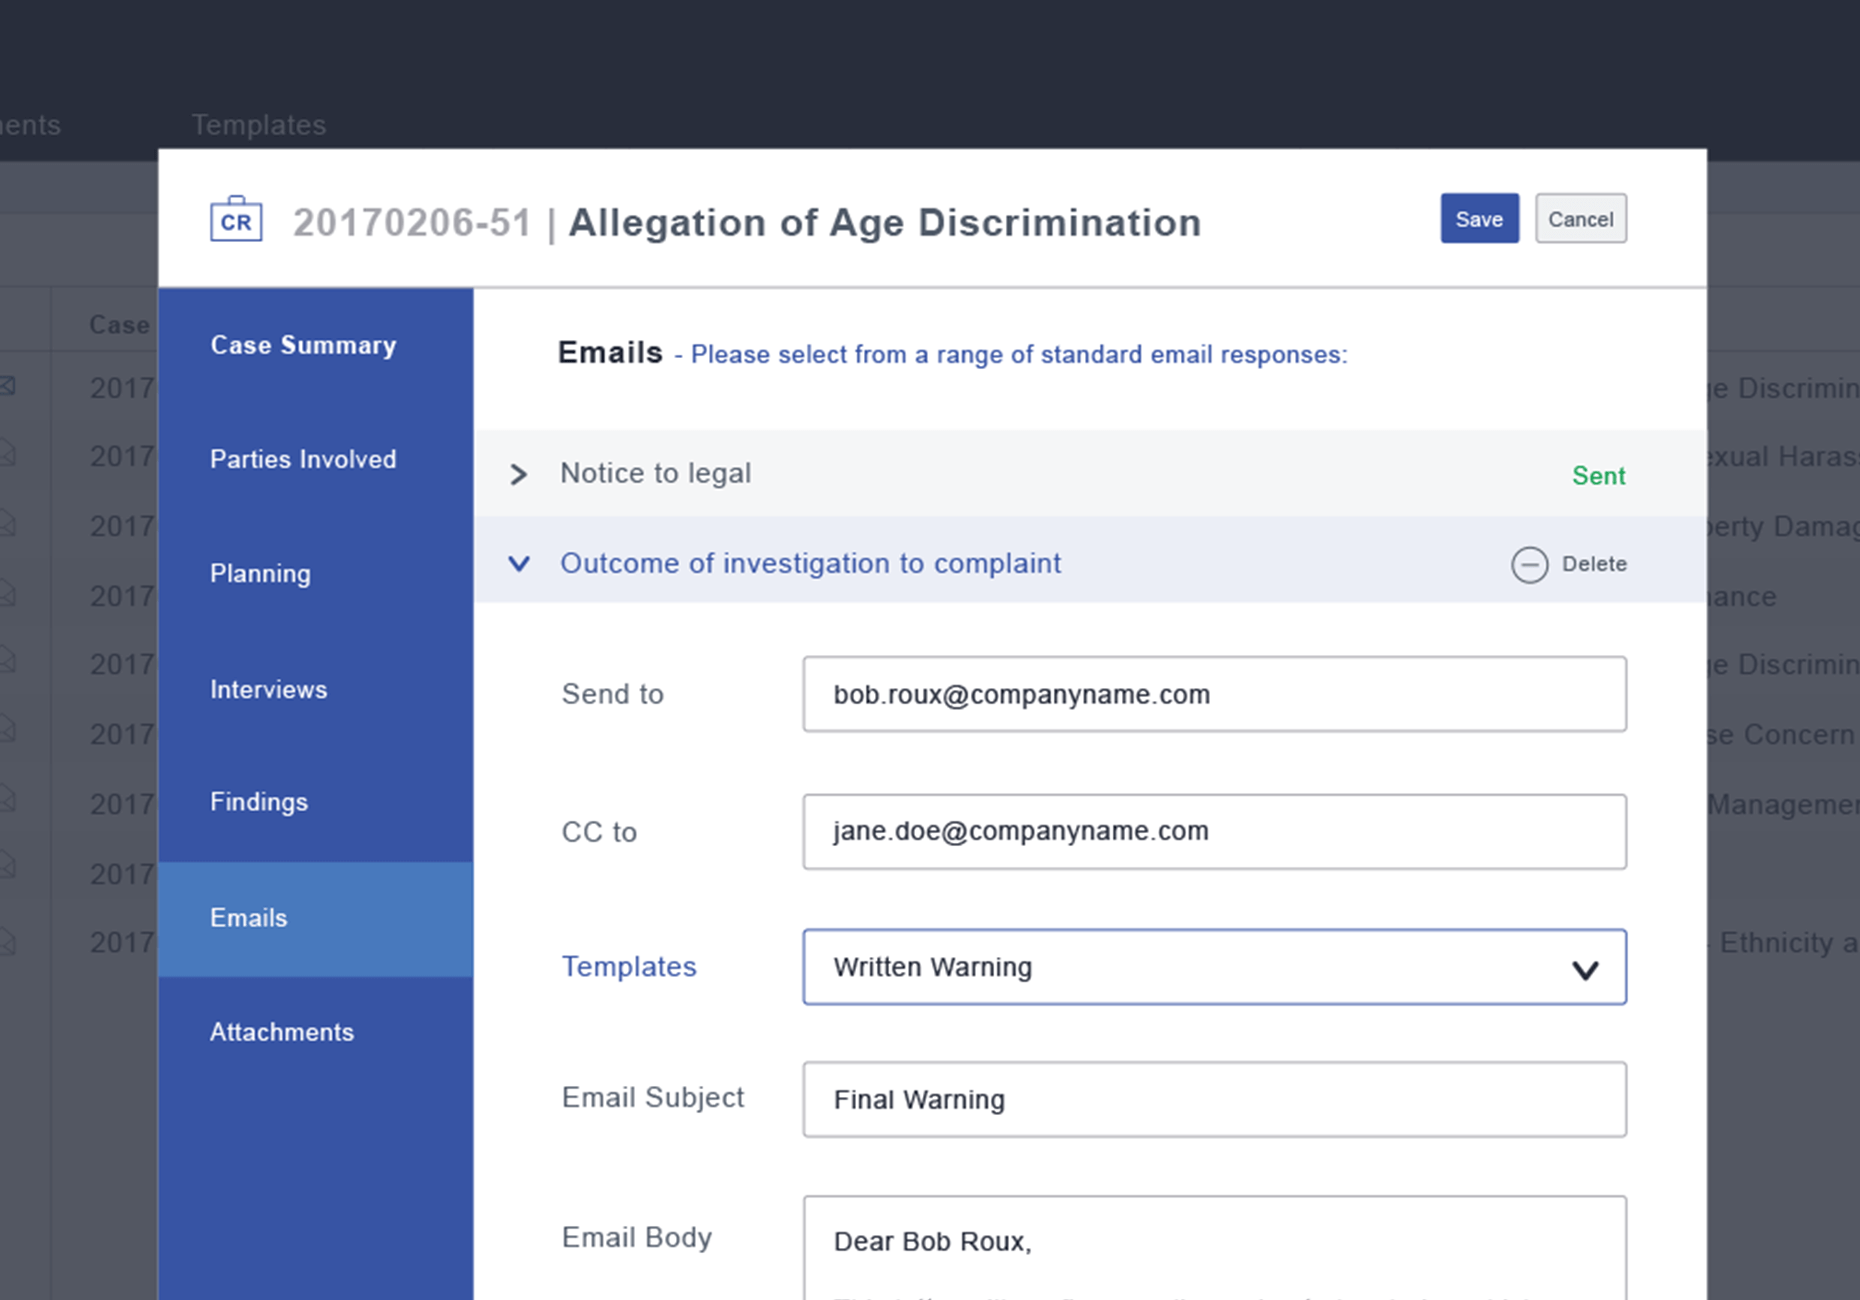This screenshot has width=1860, height=1300.
Task: Open the Interviews section
Action: click(x=268, y=689)
